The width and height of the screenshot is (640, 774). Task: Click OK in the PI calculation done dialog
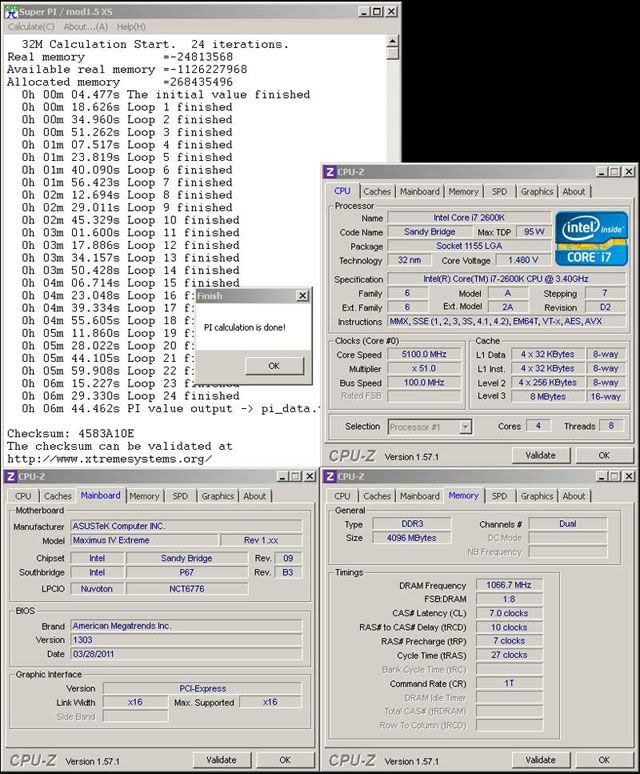point(274,366)
